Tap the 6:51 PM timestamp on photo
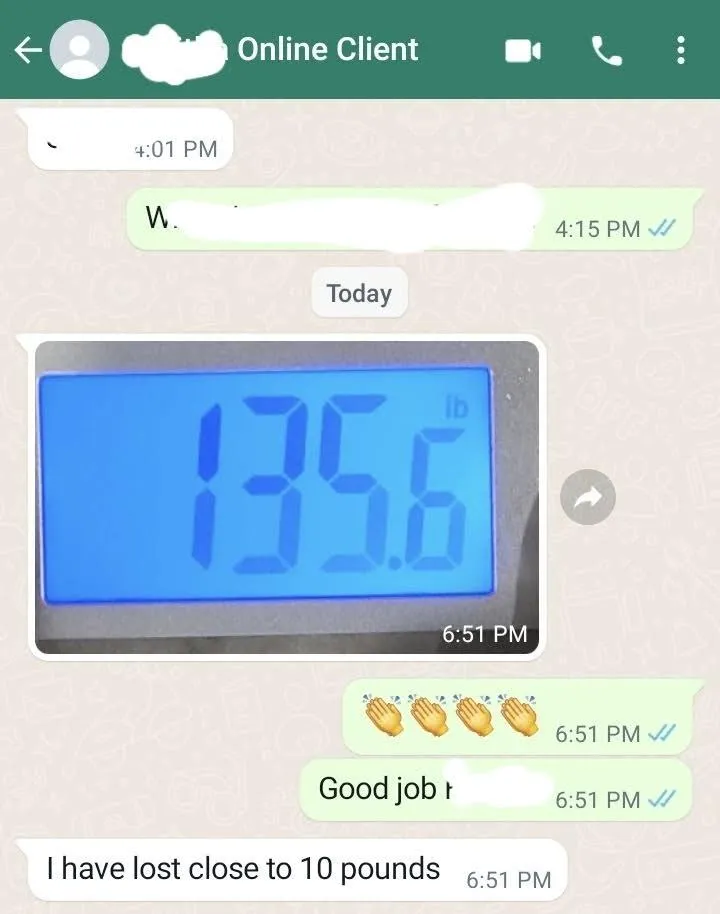 (485, 634)
